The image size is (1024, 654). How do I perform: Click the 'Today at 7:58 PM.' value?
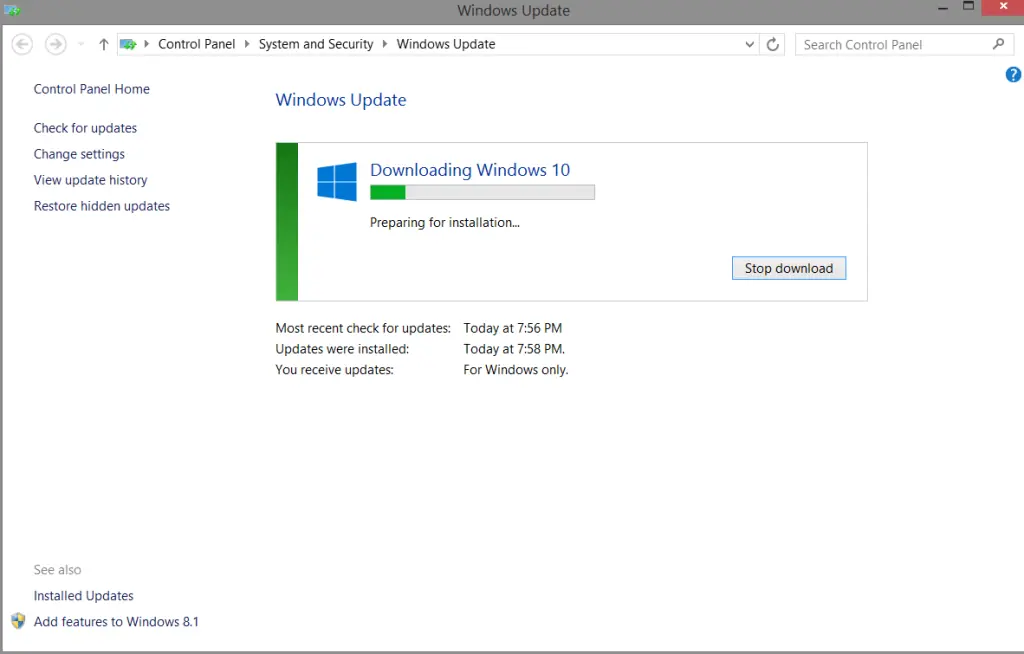514,349
